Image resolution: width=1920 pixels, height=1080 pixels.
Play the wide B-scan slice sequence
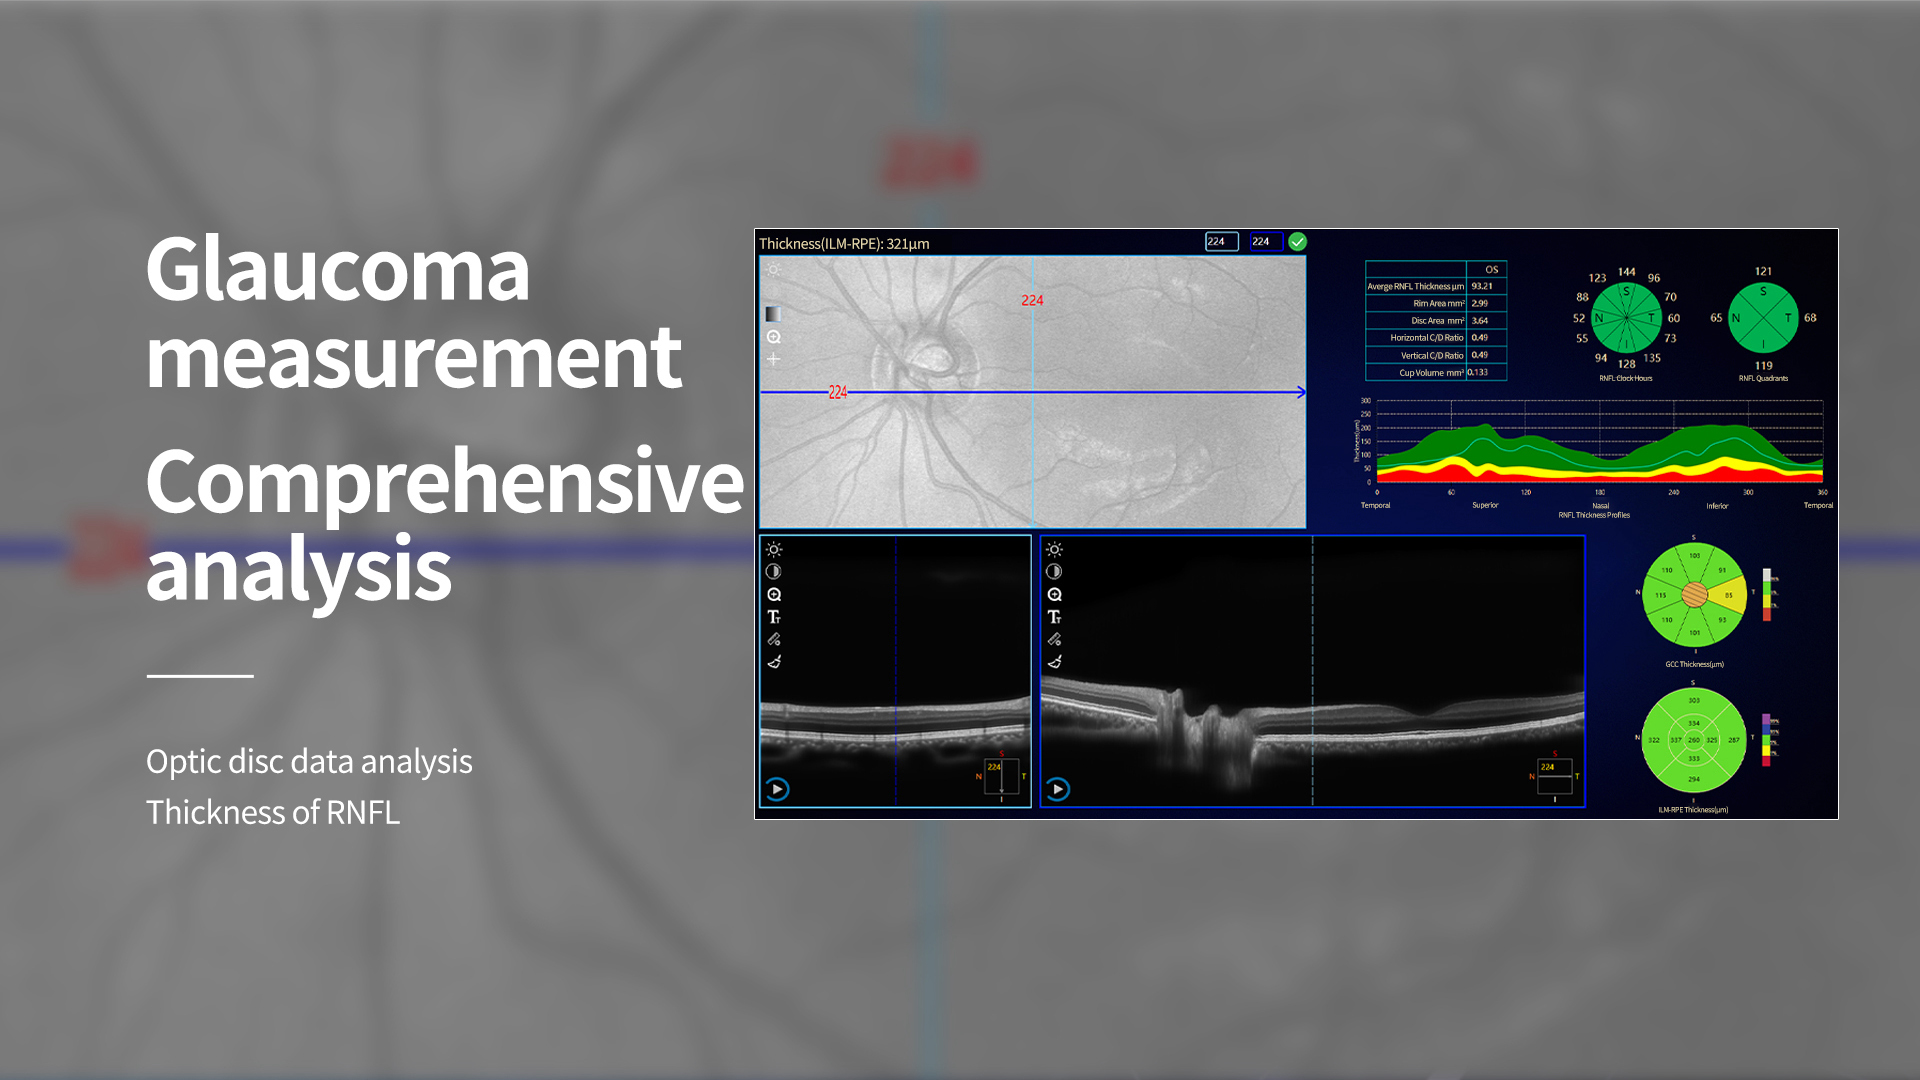click(1058, 789)
